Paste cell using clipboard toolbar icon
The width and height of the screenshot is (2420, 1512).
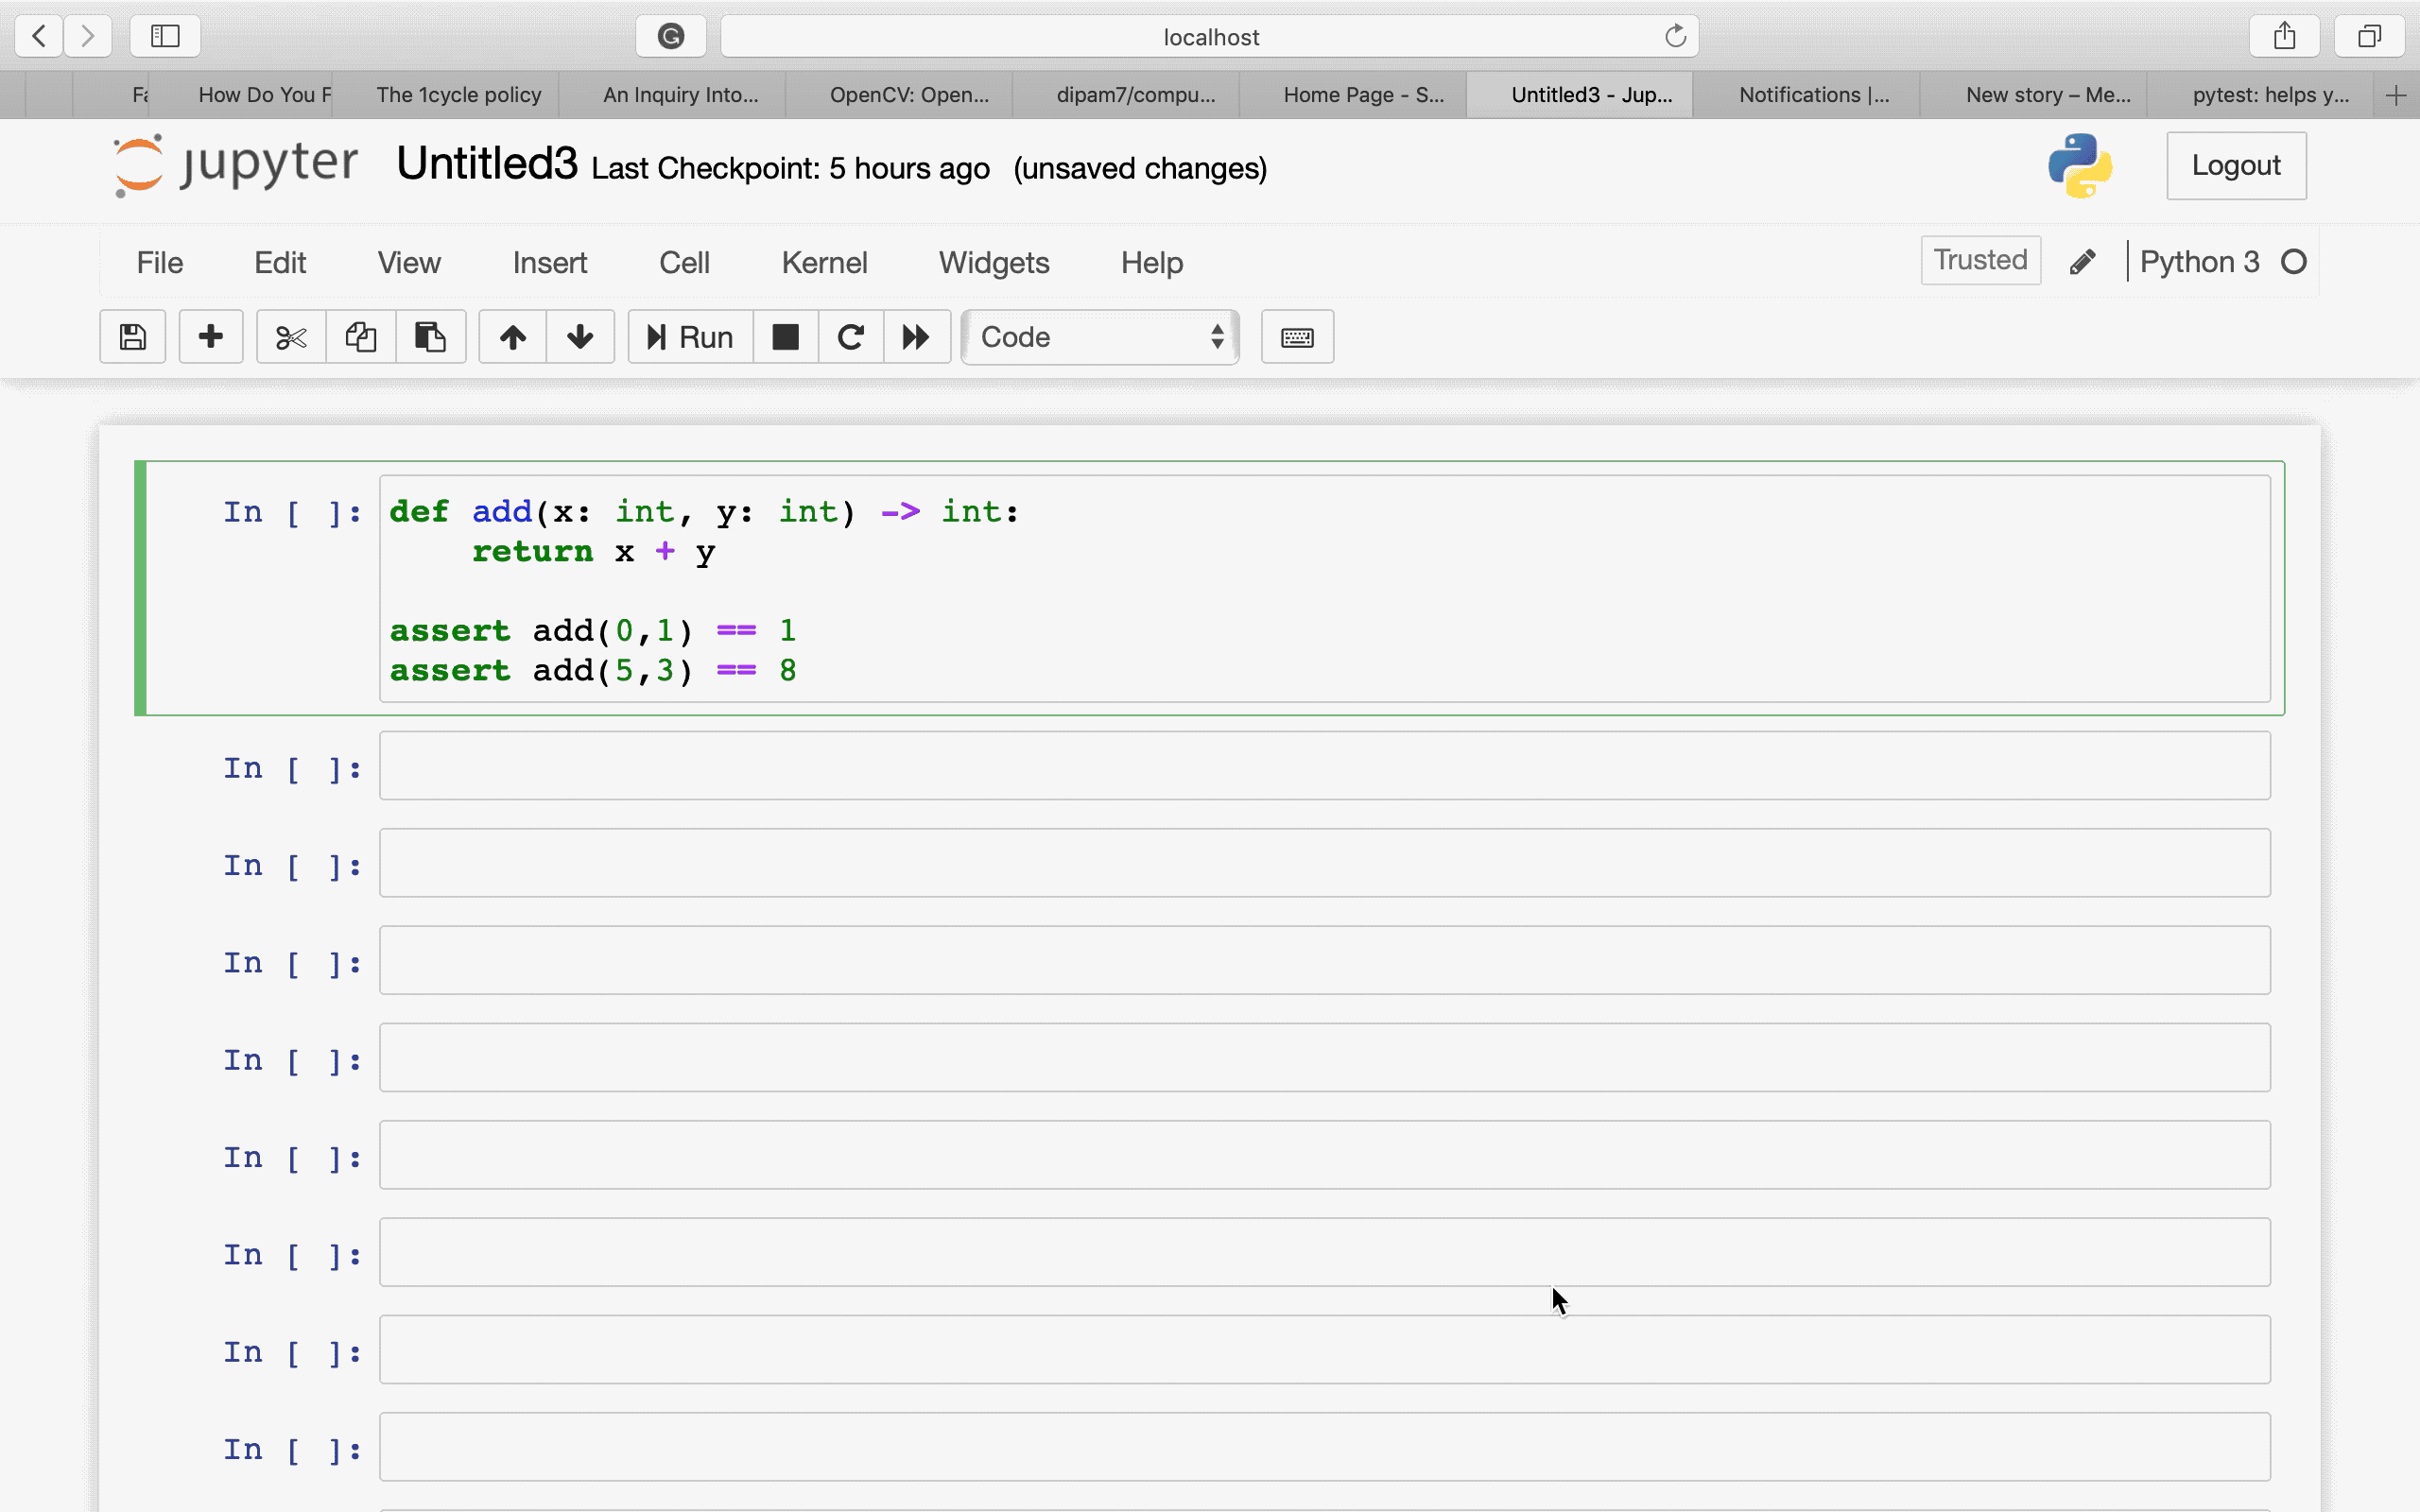pos(430,337)
